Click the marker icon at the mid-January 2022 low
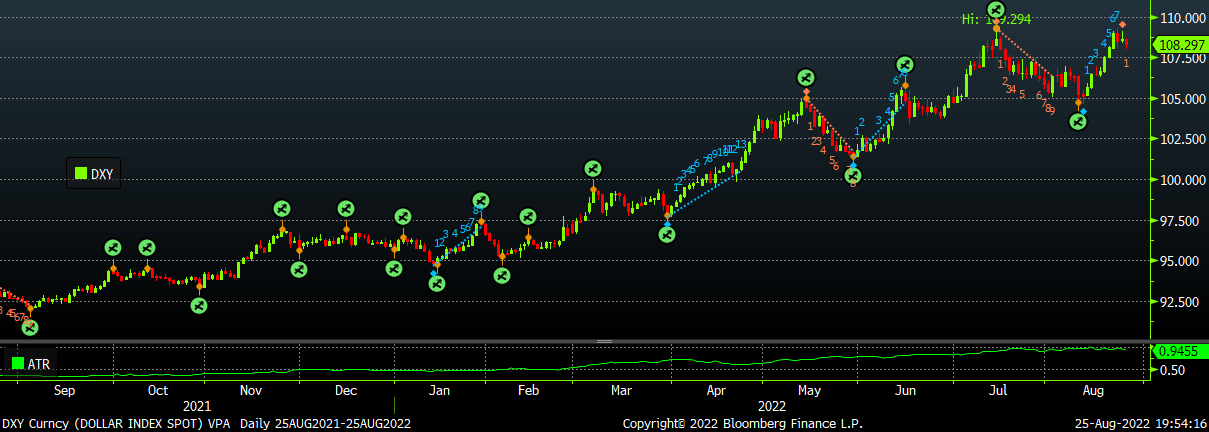The width and height of the screenshot is (1209, 432). click(x=436, y=284)
